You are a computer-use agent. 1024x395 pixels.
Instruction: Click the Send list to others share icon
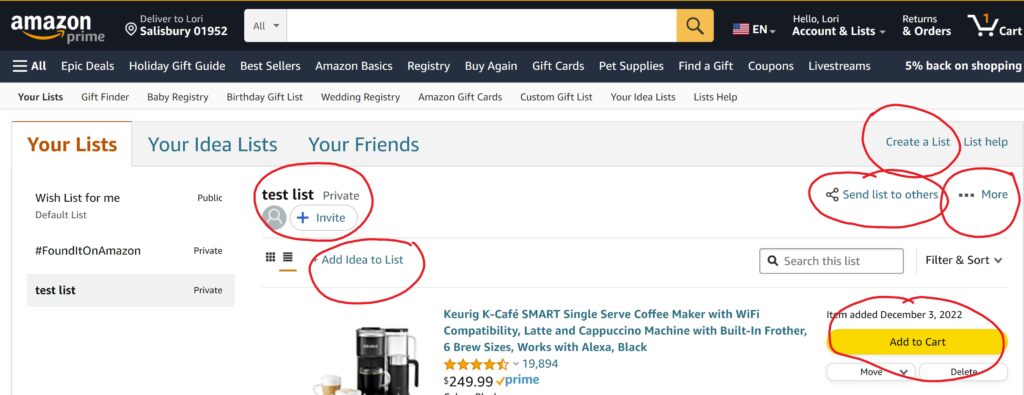click(832, 195)
